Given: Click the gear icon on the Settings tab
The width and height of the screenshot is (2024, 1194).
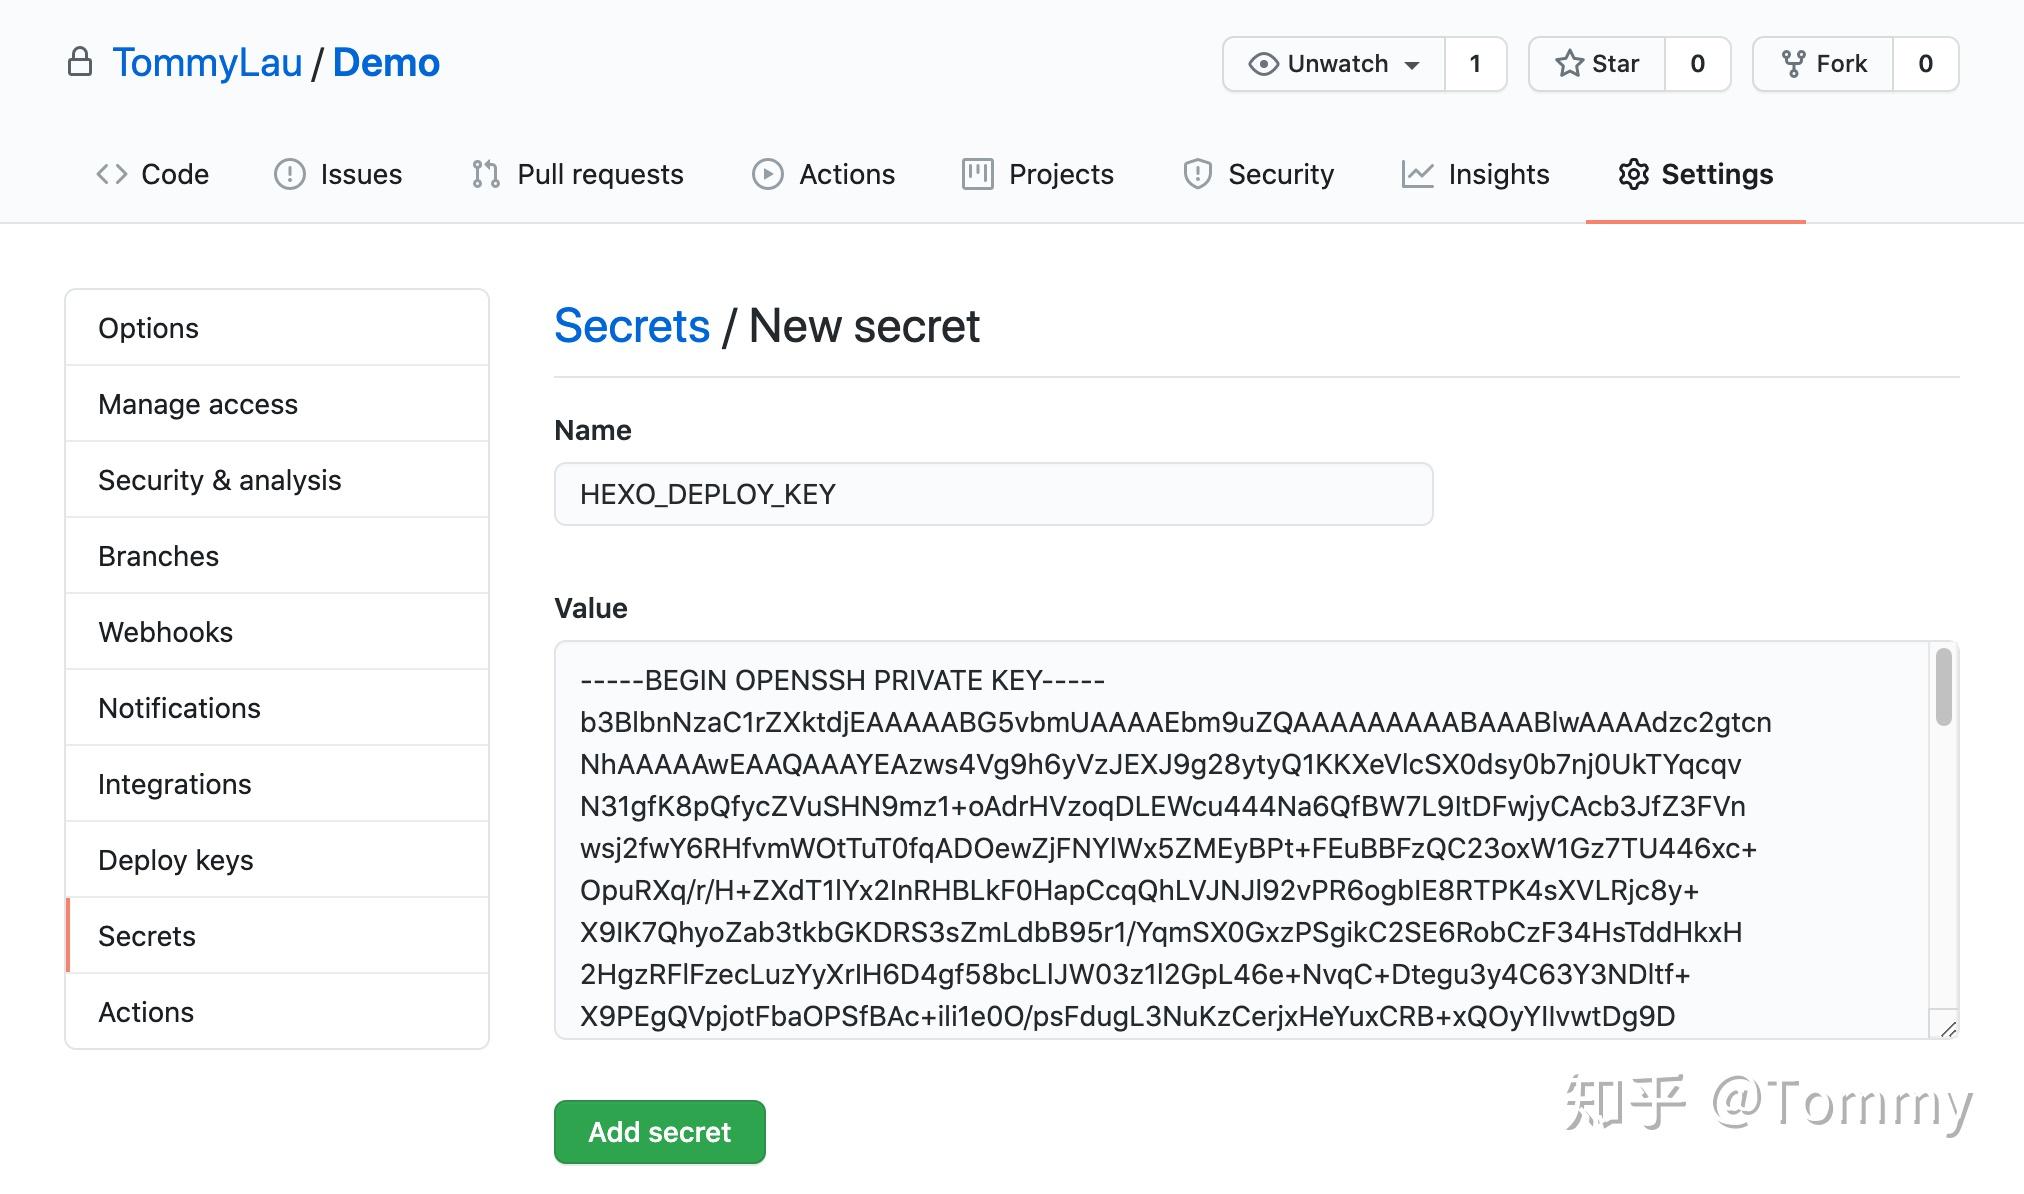Looking at the screenshot, I should click(x=1634, y=173).
